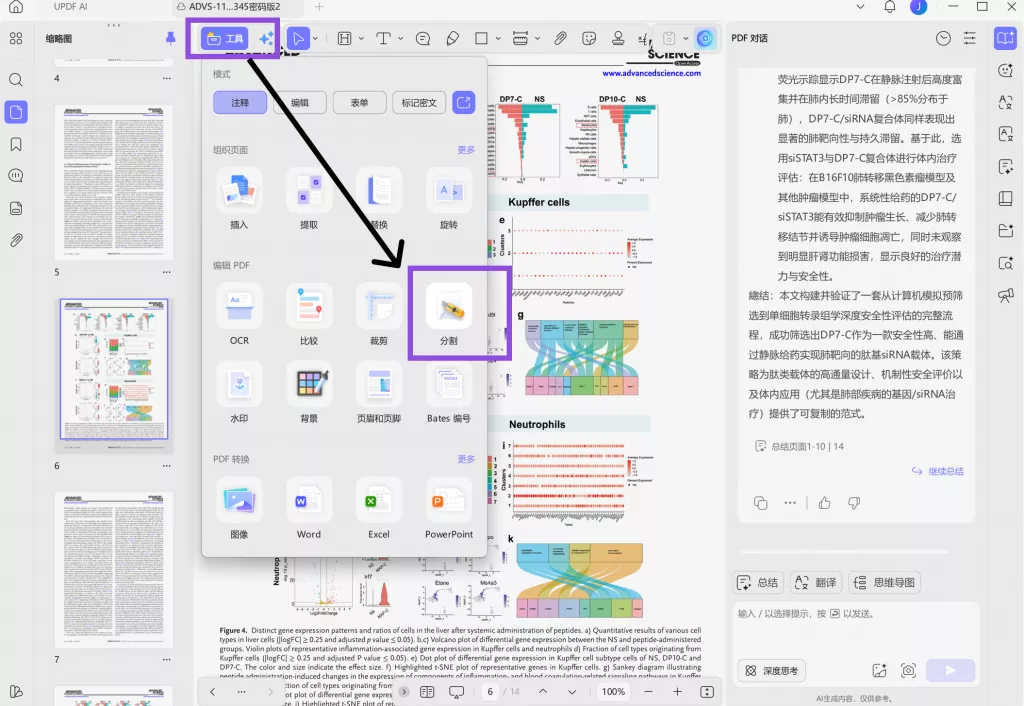This screenshot has height=706, width=1024.
Task: Like the AI response with thumbs up
Action: (824, 503)
